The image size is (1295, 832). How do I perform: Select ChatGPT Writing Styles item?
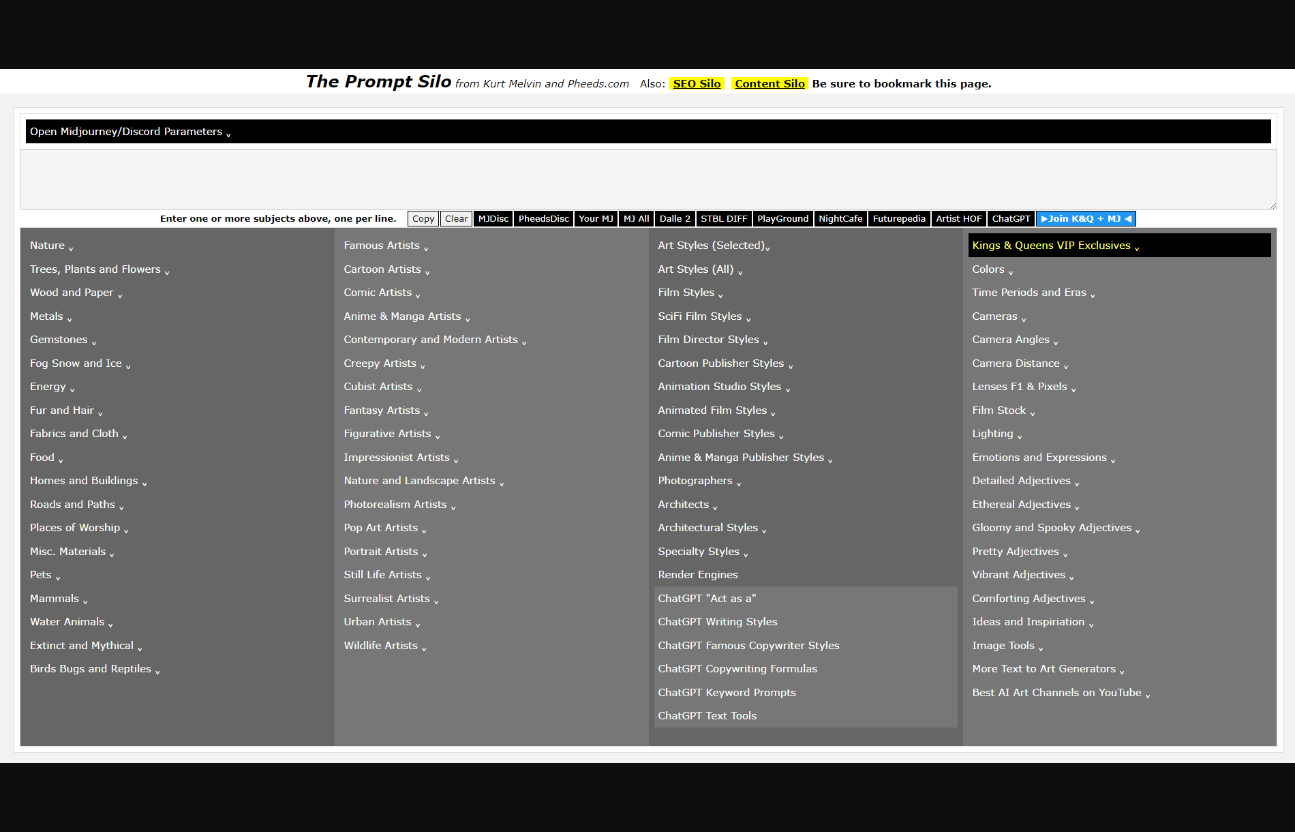tap(717, 622)
